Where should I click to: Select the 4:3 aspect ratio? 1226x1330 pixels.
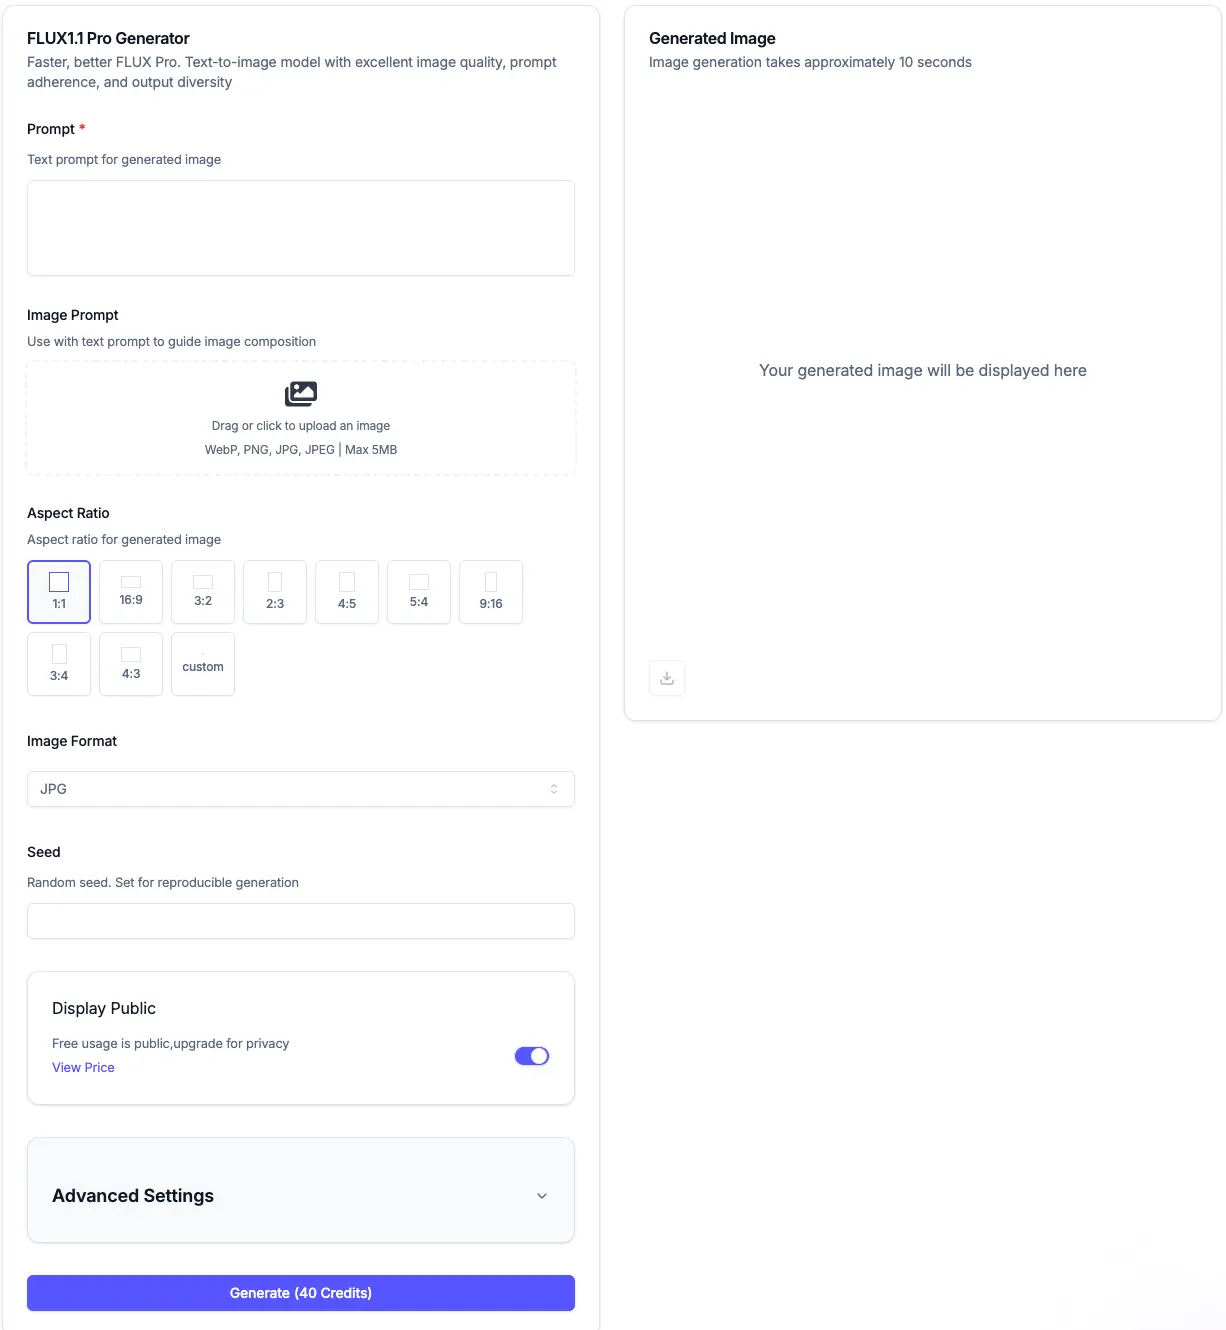(131, 664)
